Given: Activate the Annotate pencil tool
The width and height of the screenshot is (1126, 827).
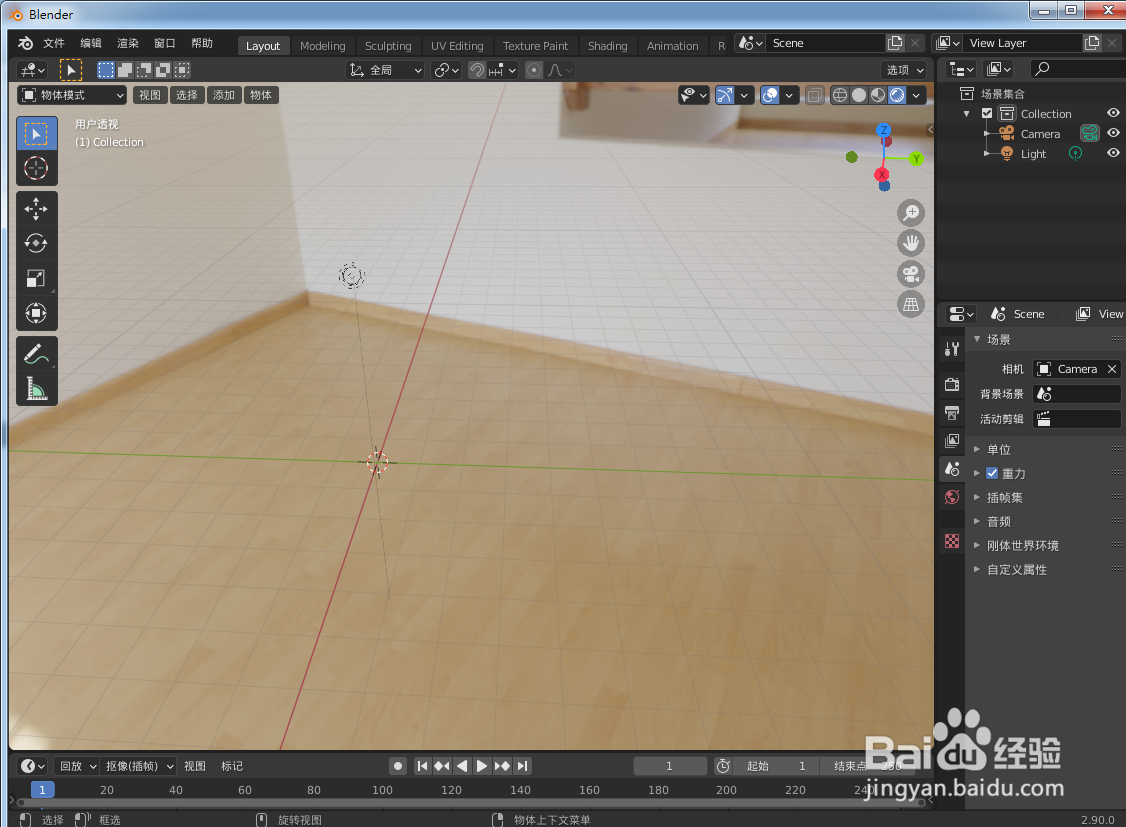Looking at the screenshot, I should [x=37, y=353].
